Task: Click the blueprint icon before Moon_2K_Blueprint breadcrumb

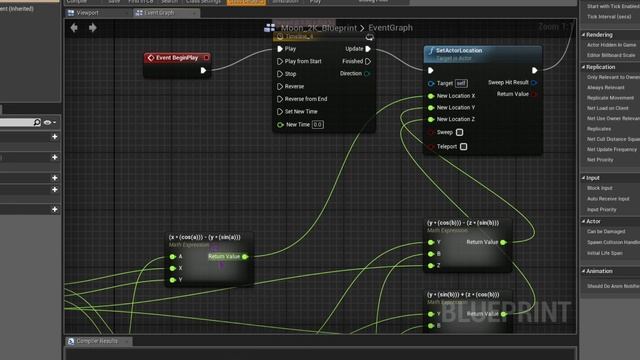Action: tap(269, 28)
